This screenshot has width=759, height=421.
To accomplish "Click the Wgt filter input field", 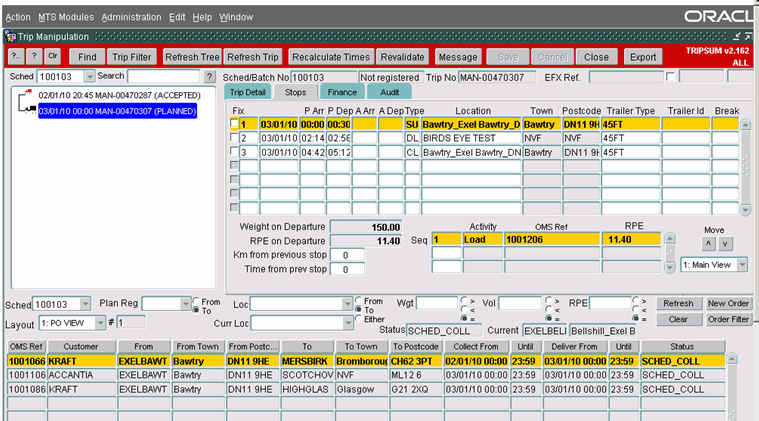I will coord(437,303).
